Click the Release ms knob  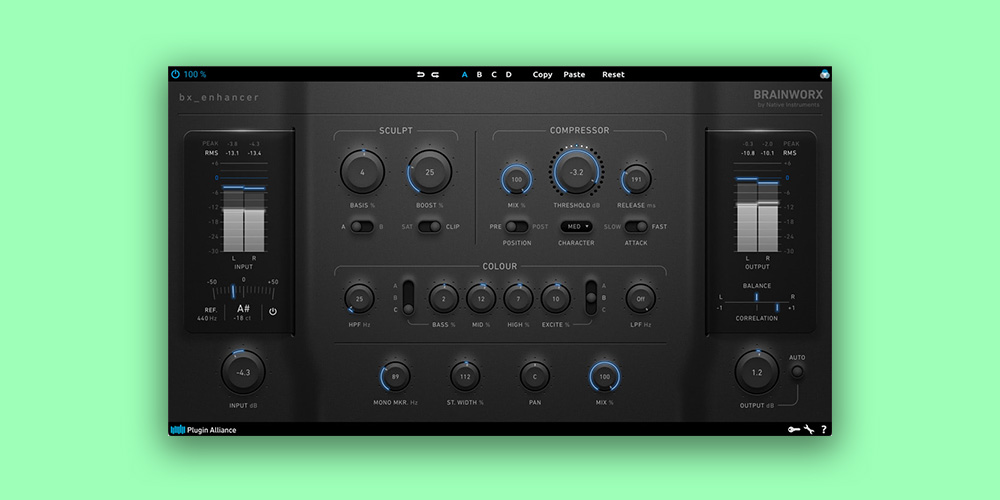pyautogui.click(x=636, y=179)
